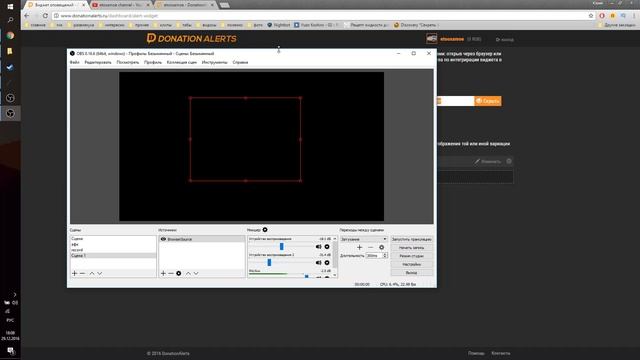Add a scene transition with plus icon
This screenshot has height=360, width=640.
click(360, 247)
